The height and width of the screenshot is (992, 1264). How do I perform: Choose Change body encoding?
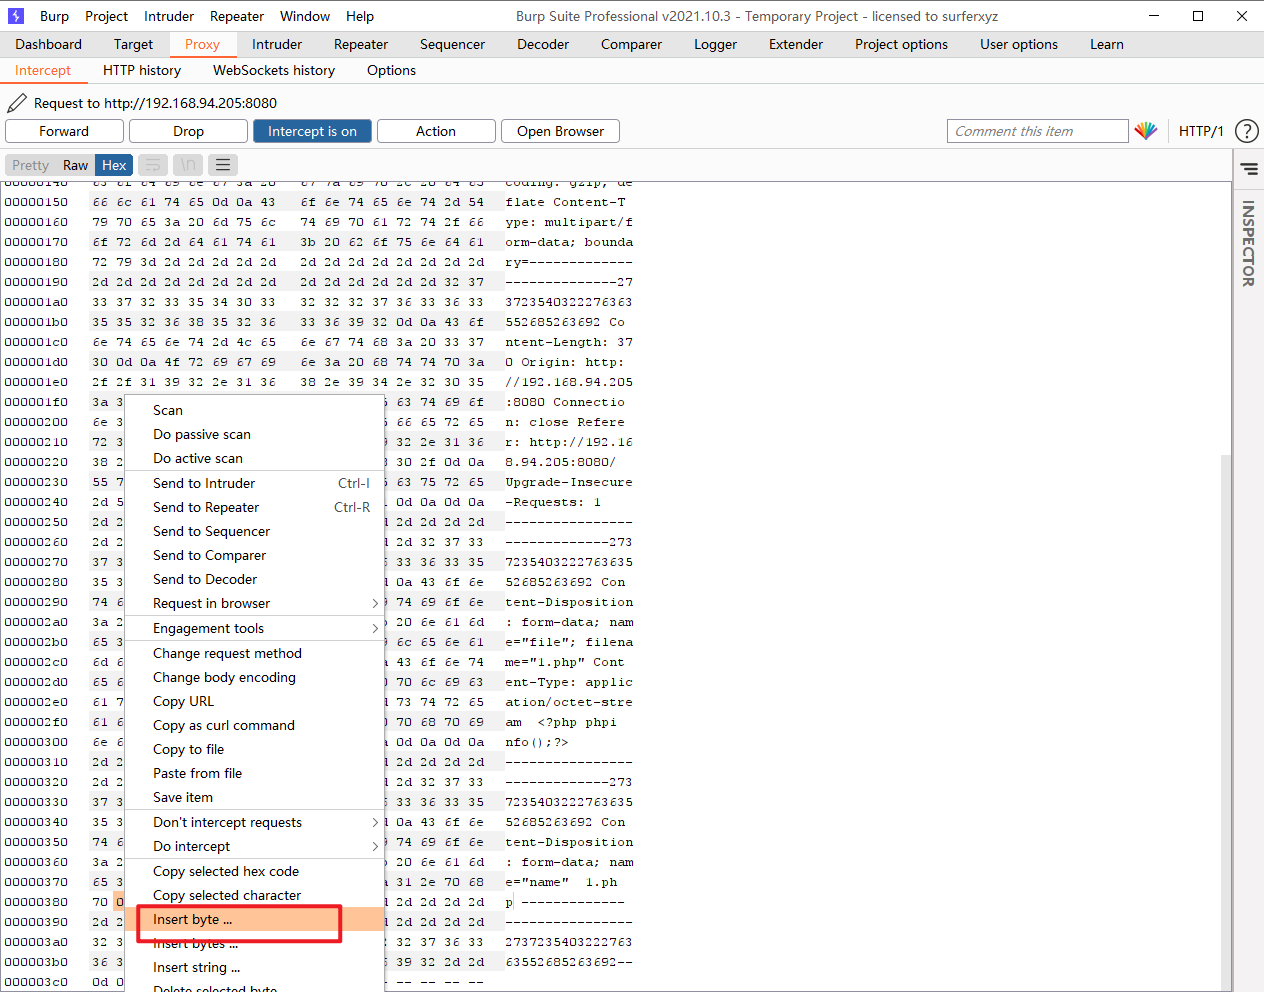coord(254,677)
